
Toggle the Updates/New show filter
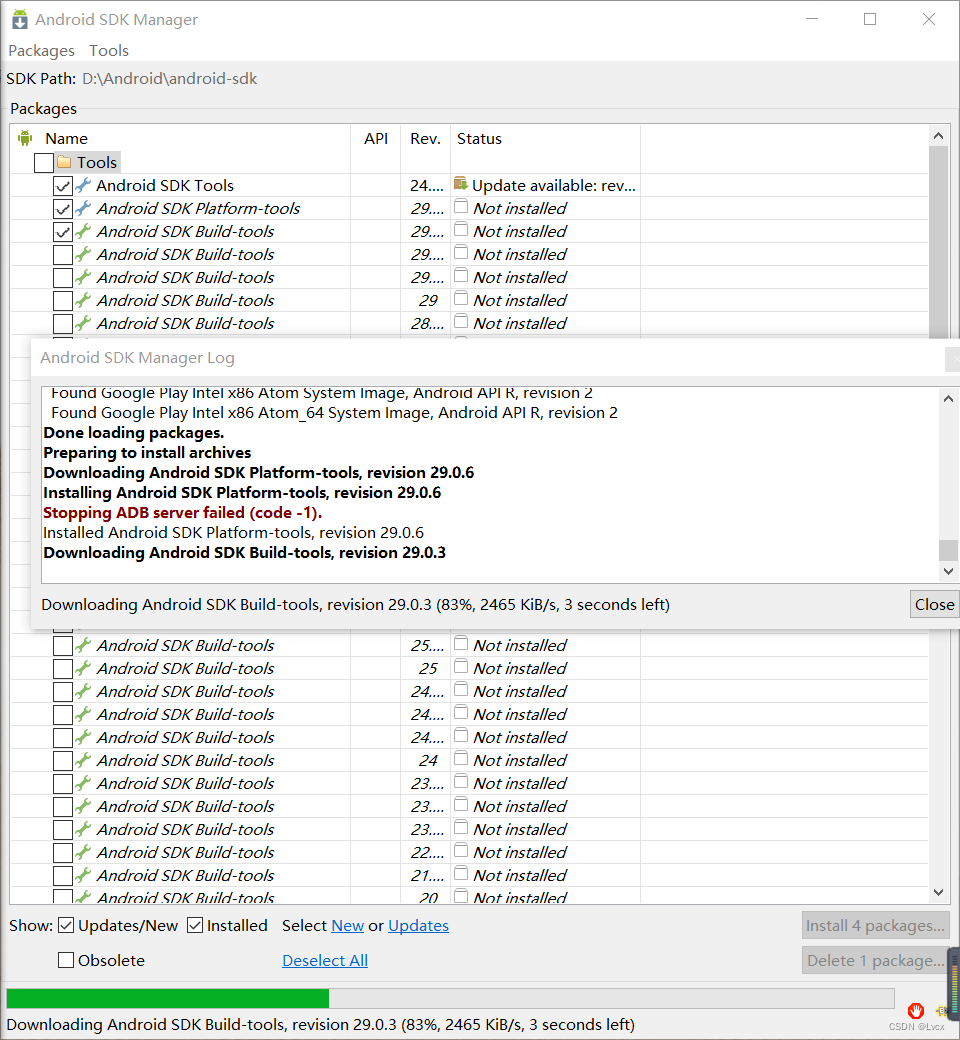pos(66,925)
